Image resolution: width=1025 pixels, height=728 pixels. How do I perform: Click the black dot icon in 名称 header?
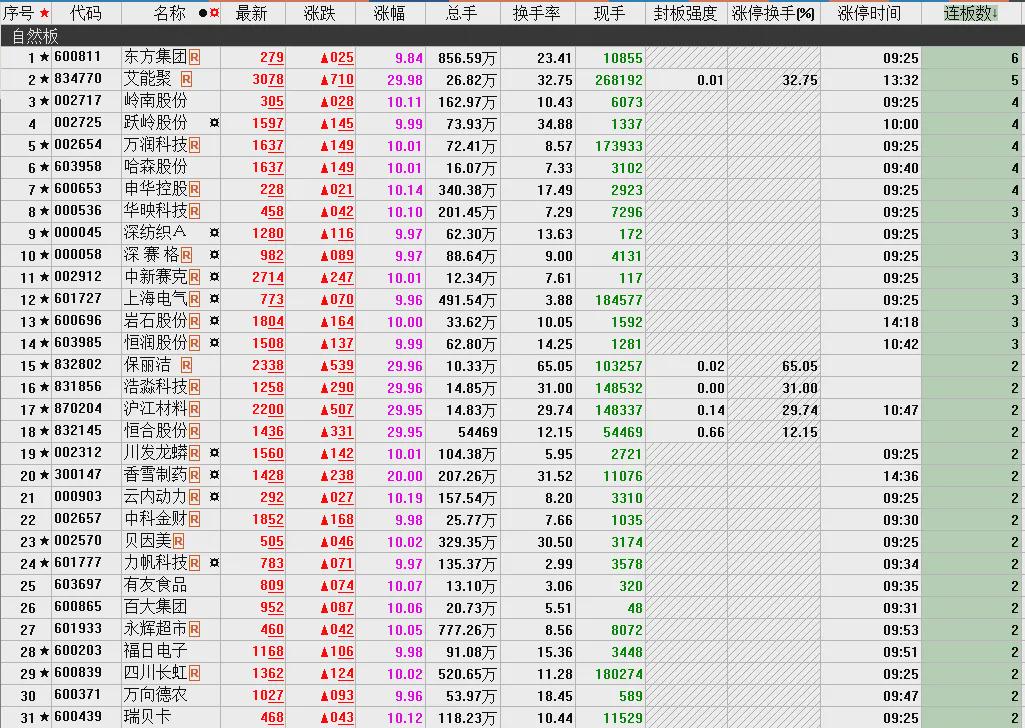pos(202,12)
